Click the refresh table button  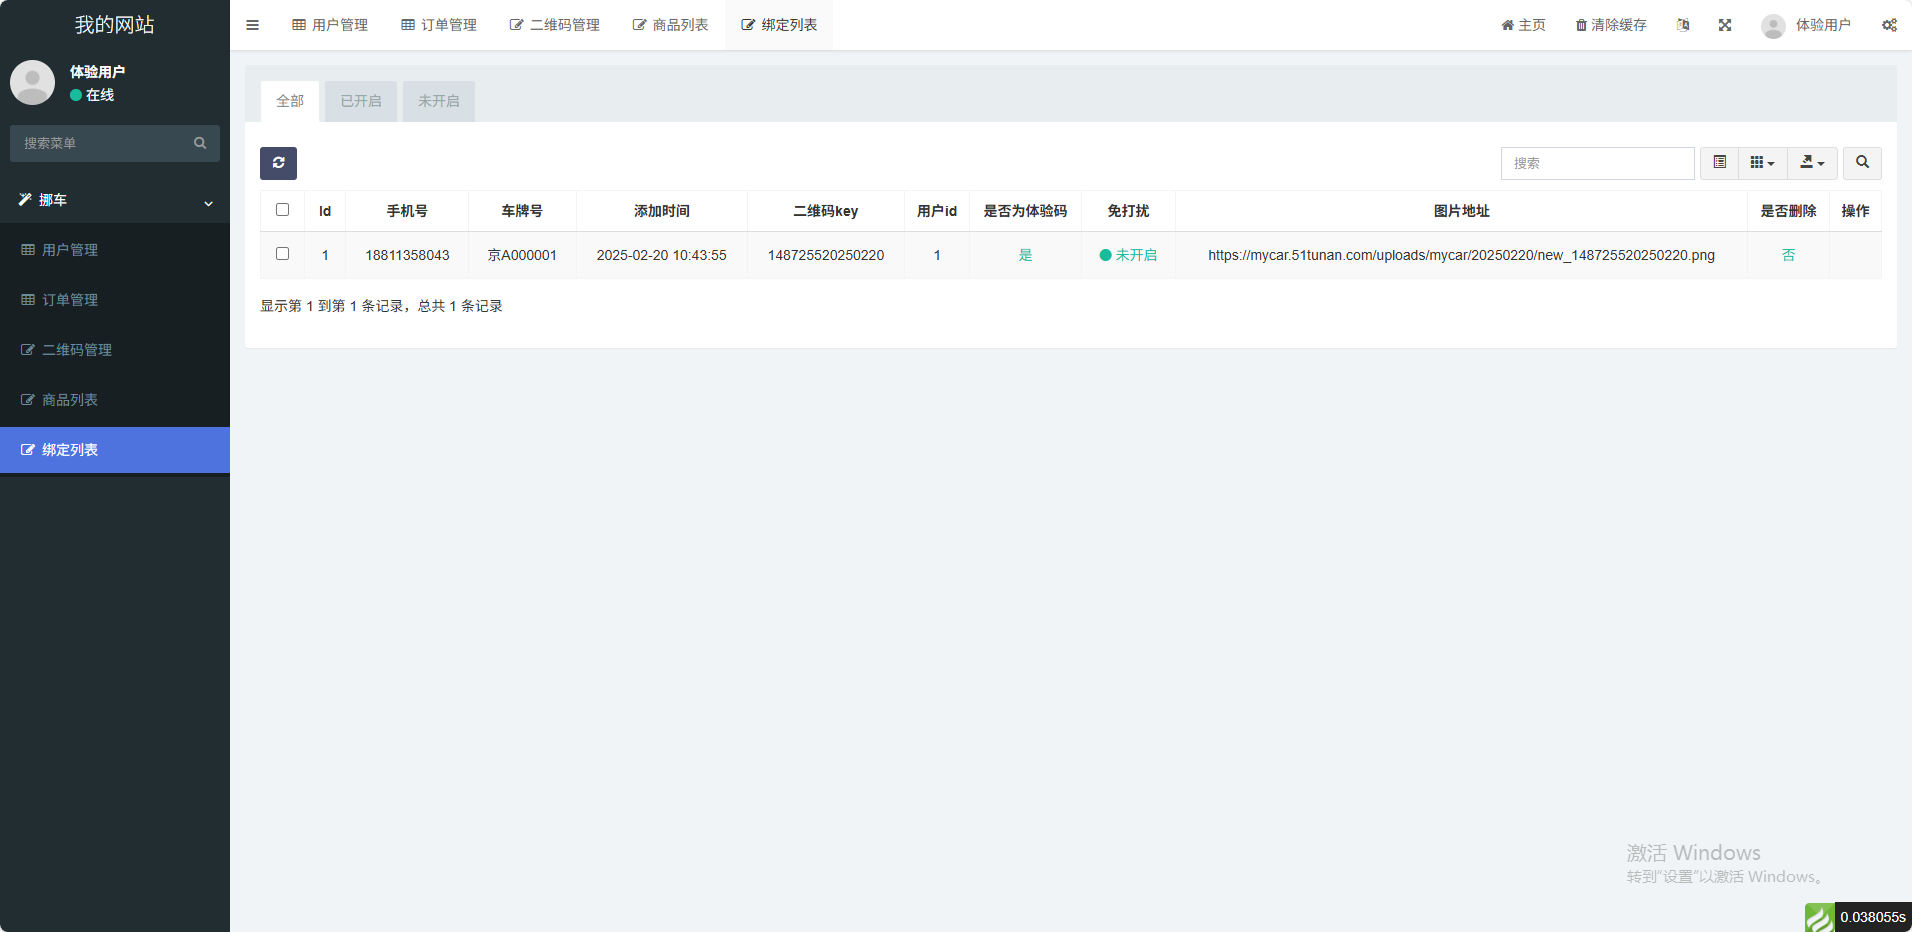(278, 163)
